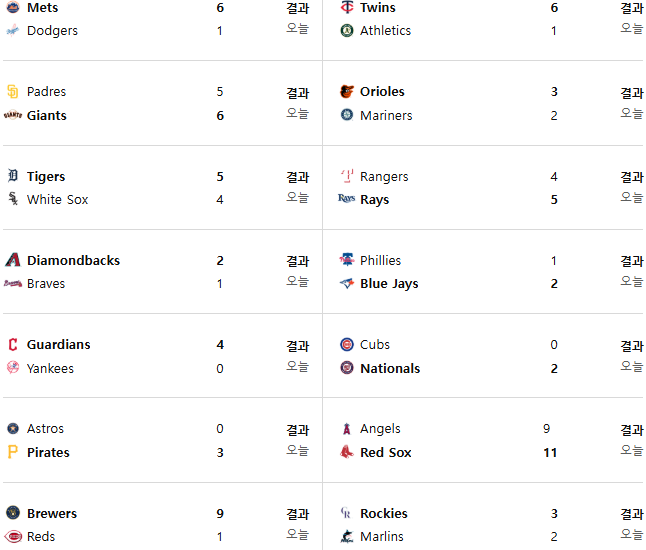This screenshot has height=550, width=646.
Task: Click the Brewers team logo
Action: click(x=13, y=513)
